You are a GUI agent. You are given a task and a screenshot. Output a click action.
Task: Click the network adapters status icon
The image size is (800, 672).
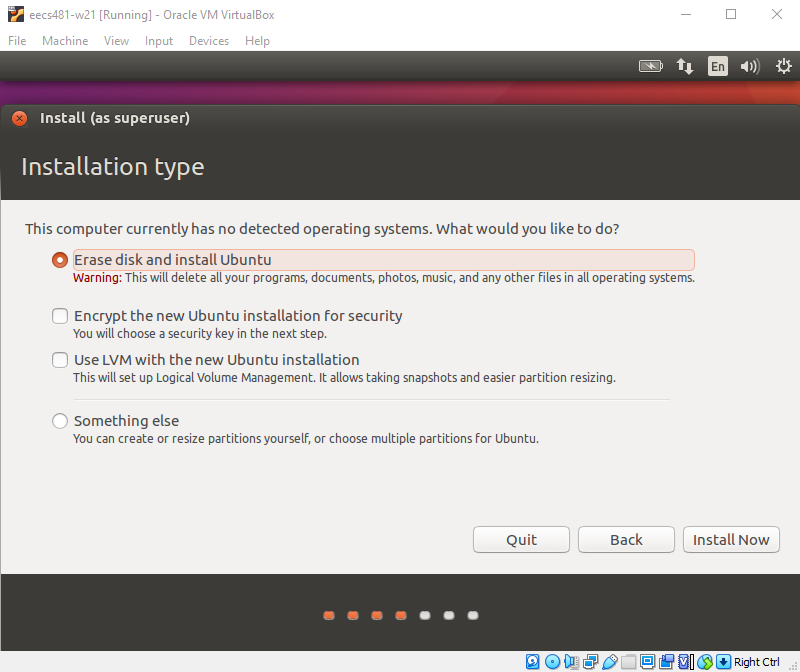(590, 662)
